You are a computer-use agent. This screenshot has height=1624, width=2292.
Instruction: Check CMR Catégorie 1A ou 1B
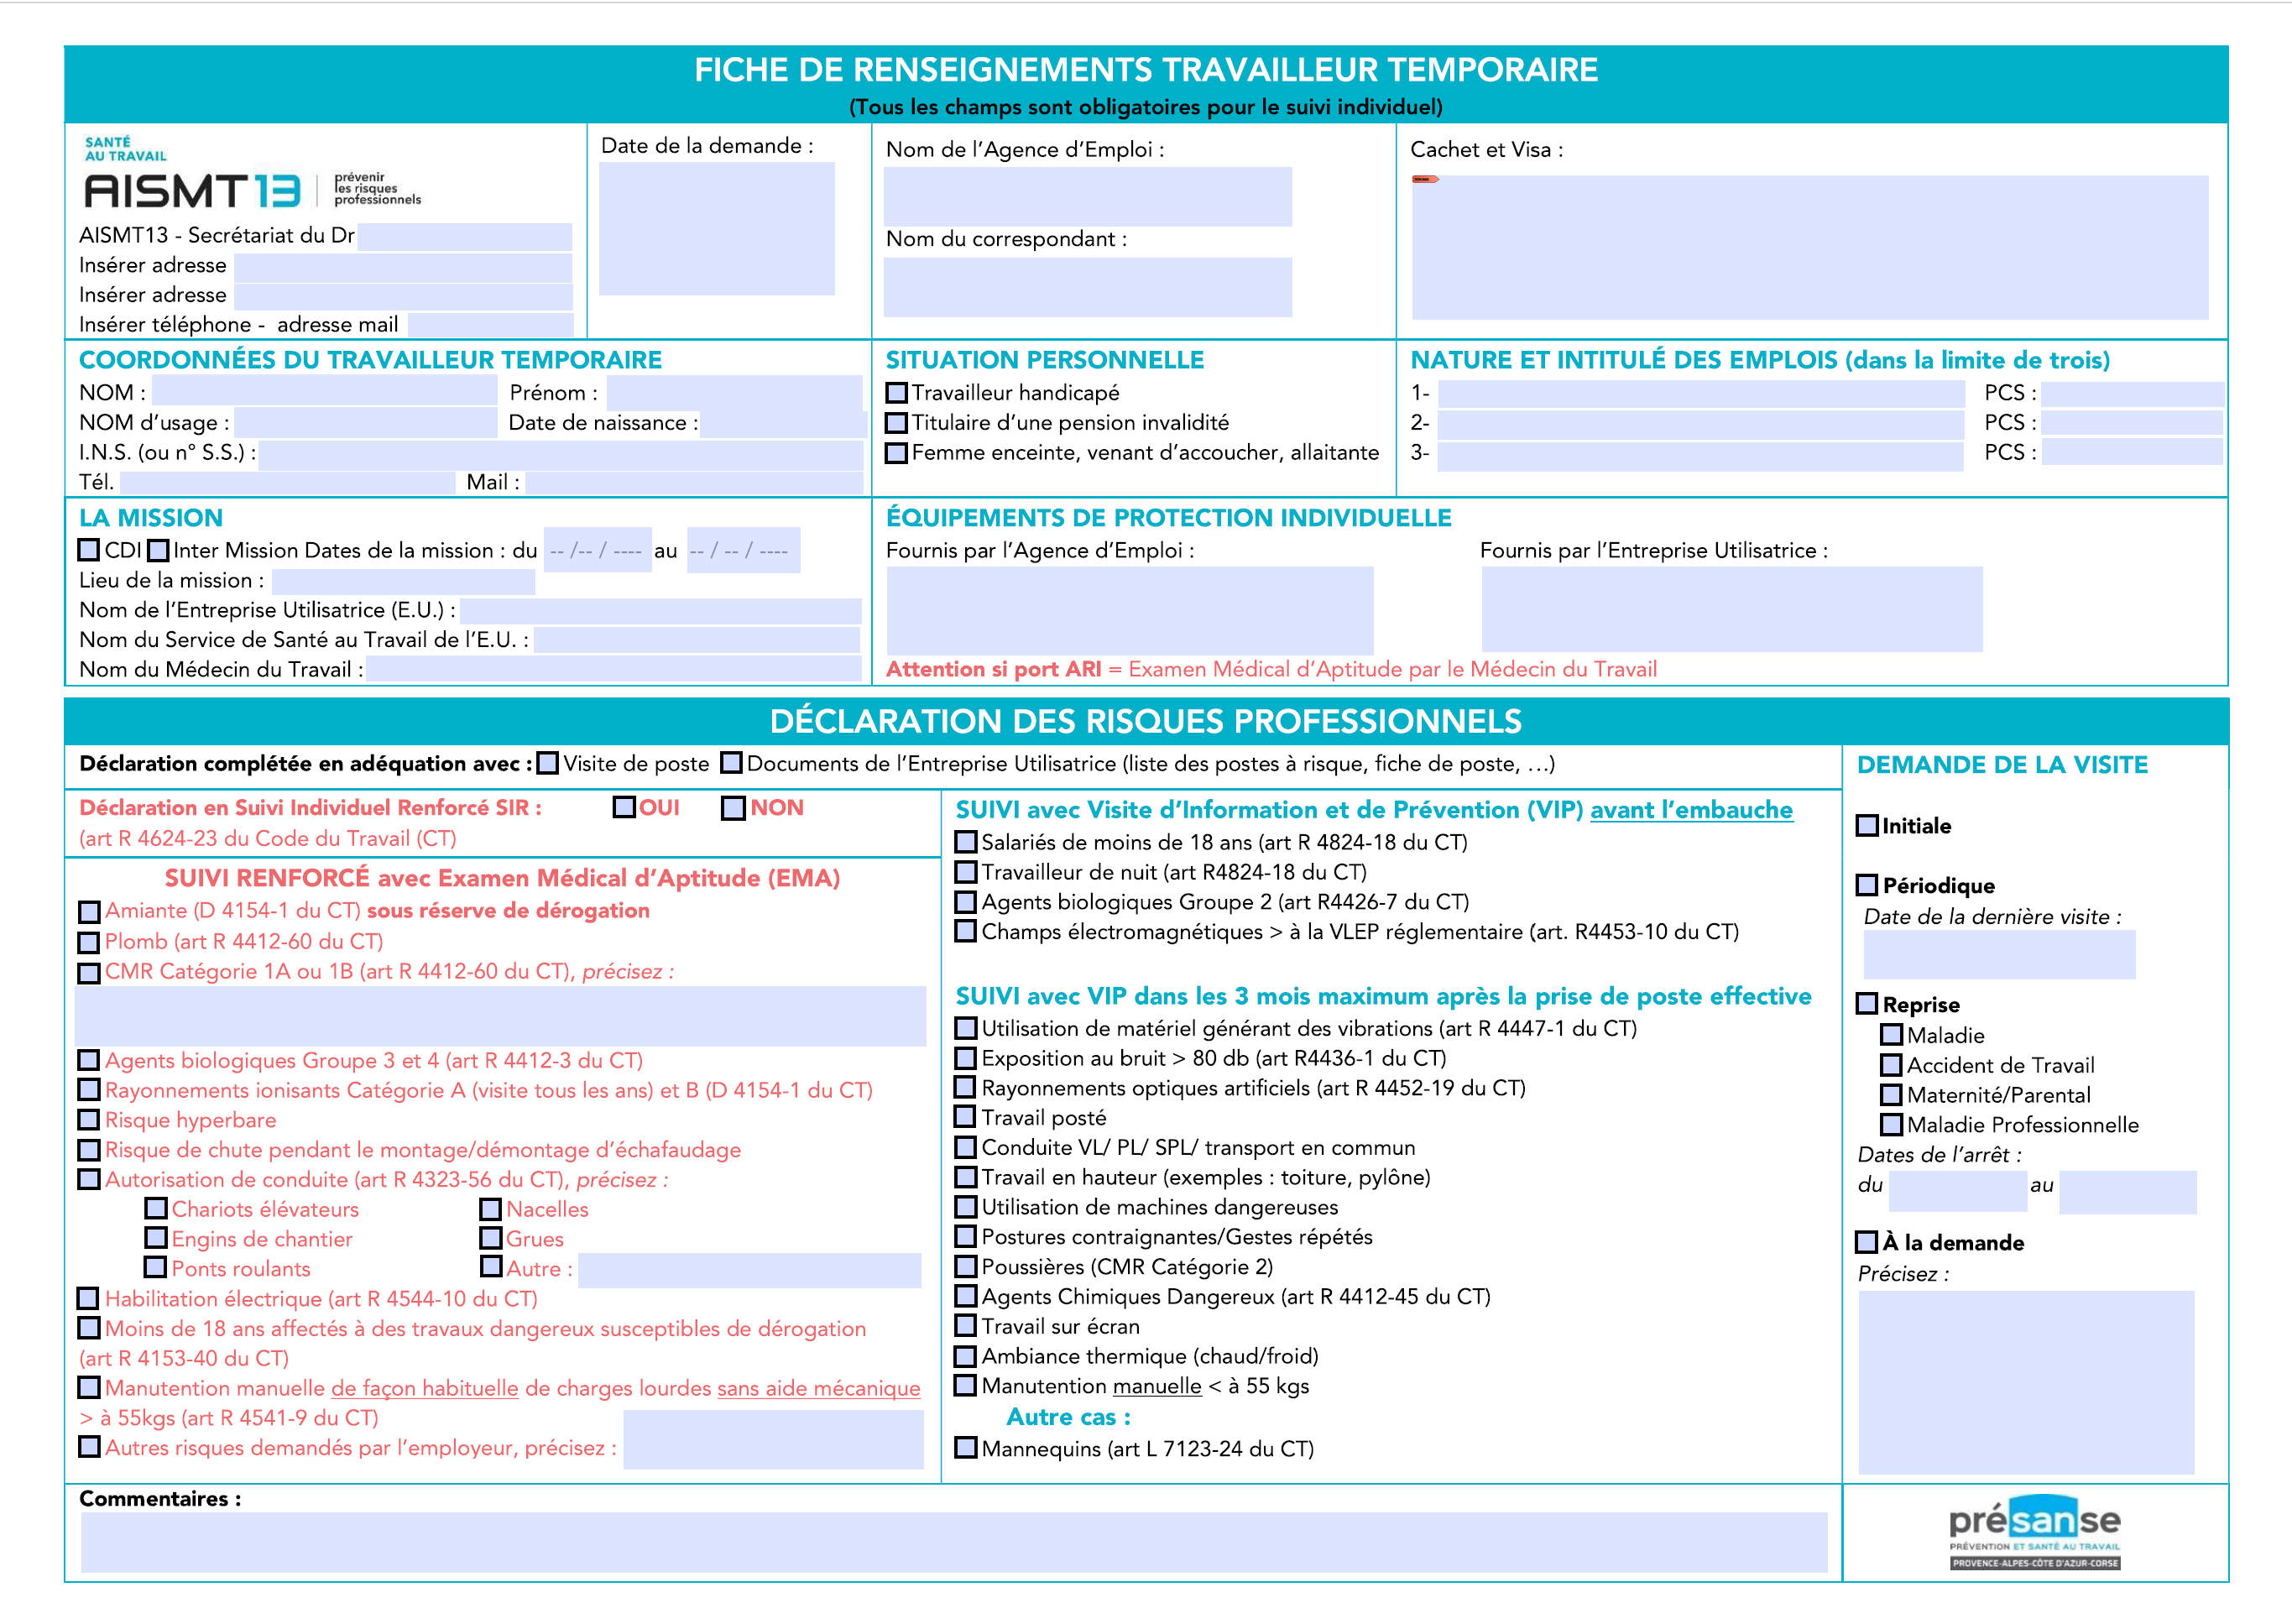coord(89,972)
